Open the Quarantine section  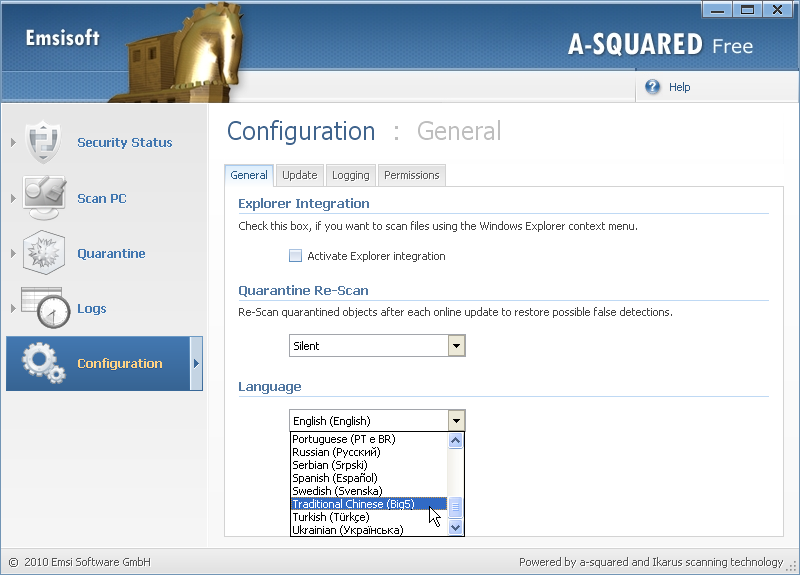tap(111, 253)
